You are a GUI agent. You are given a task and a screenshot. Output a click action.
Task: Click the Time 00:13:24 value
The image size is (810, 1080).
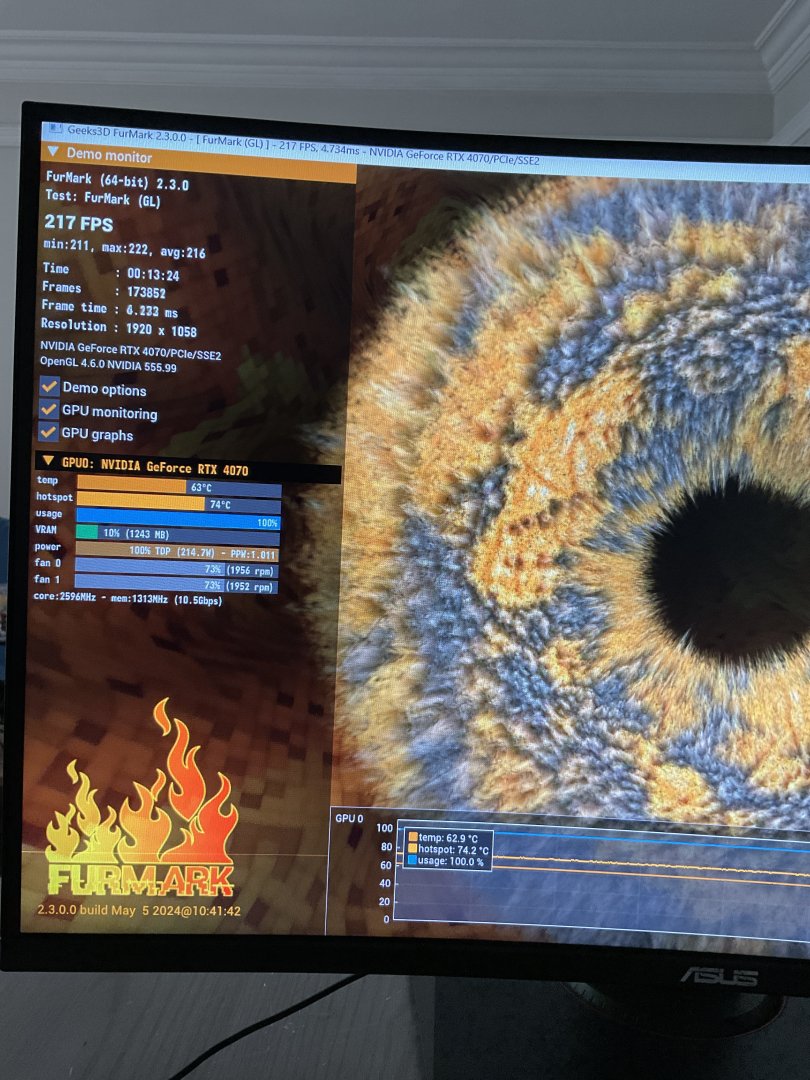coord(153,275)
